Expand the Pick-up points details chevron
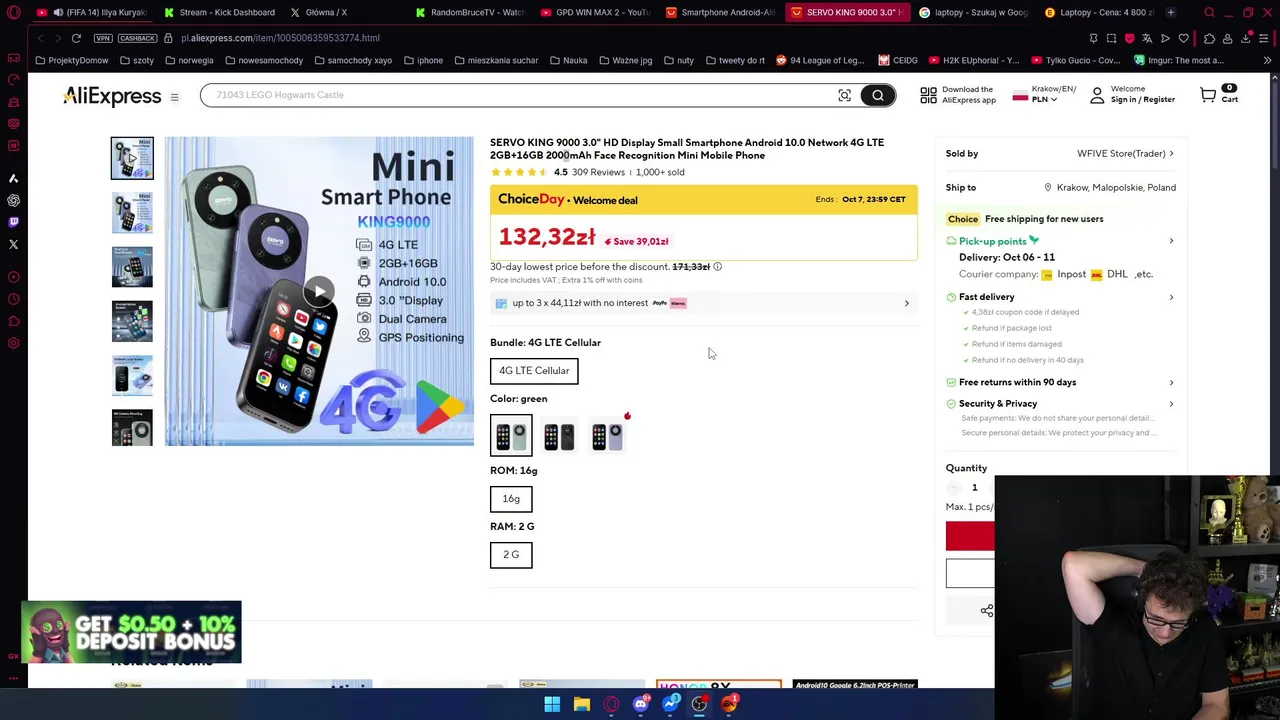 coord(1171,241)
